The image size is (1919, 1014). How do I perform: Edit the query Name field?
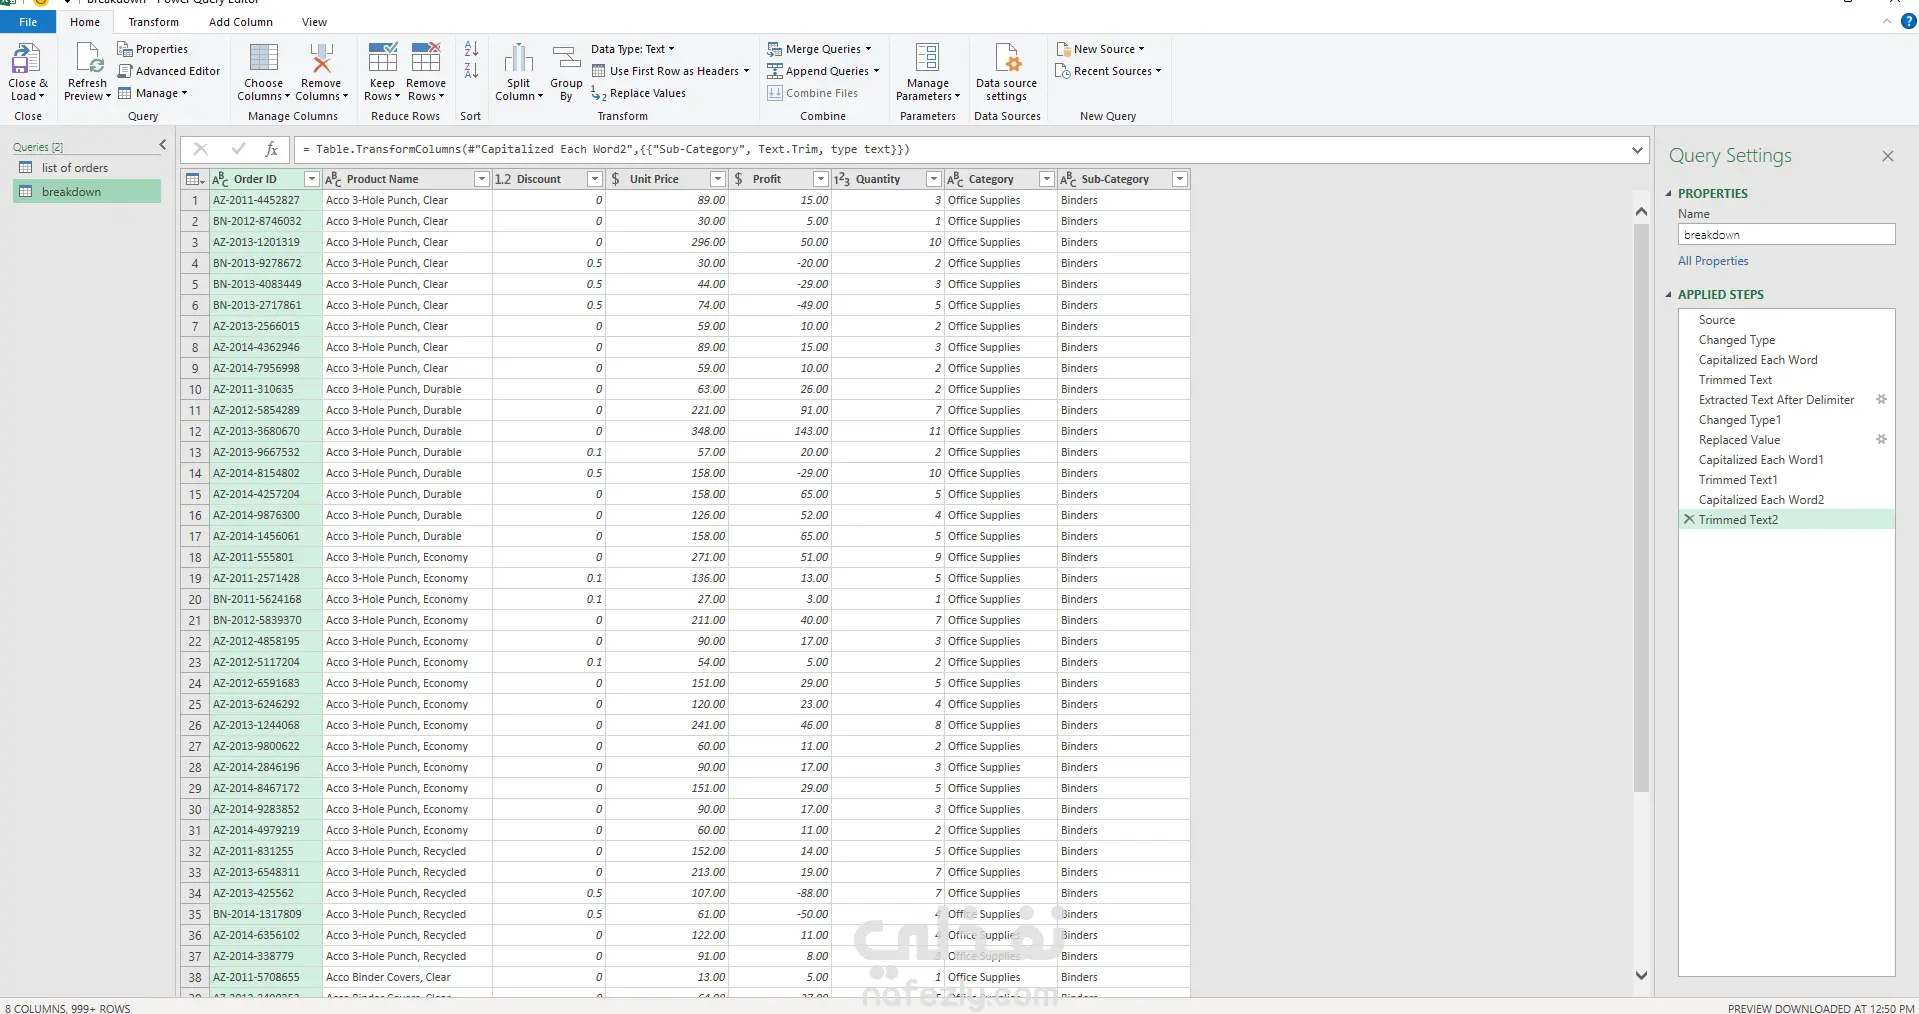(1786, 235)
